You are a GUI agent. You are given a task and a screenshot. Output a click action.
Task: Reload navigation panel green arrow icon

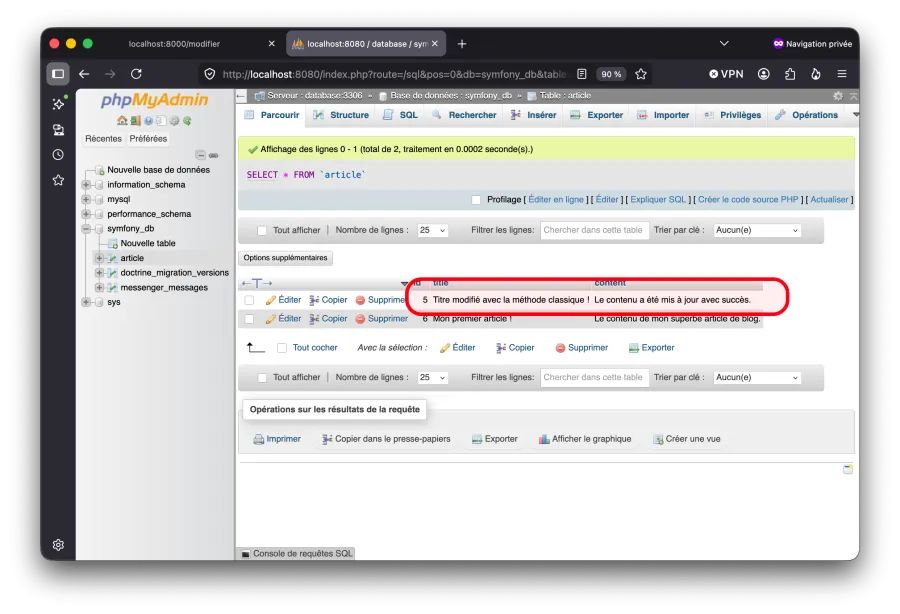pos(187,121)
